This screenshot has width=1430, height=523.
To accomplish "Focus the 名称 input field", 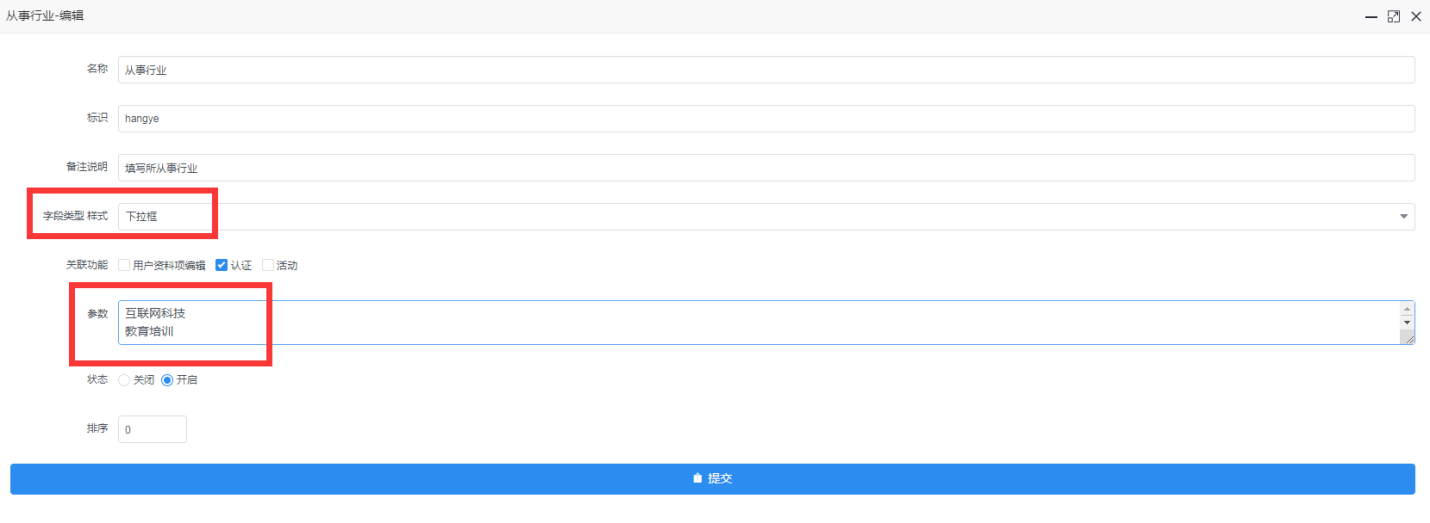I will pos(766,70).
